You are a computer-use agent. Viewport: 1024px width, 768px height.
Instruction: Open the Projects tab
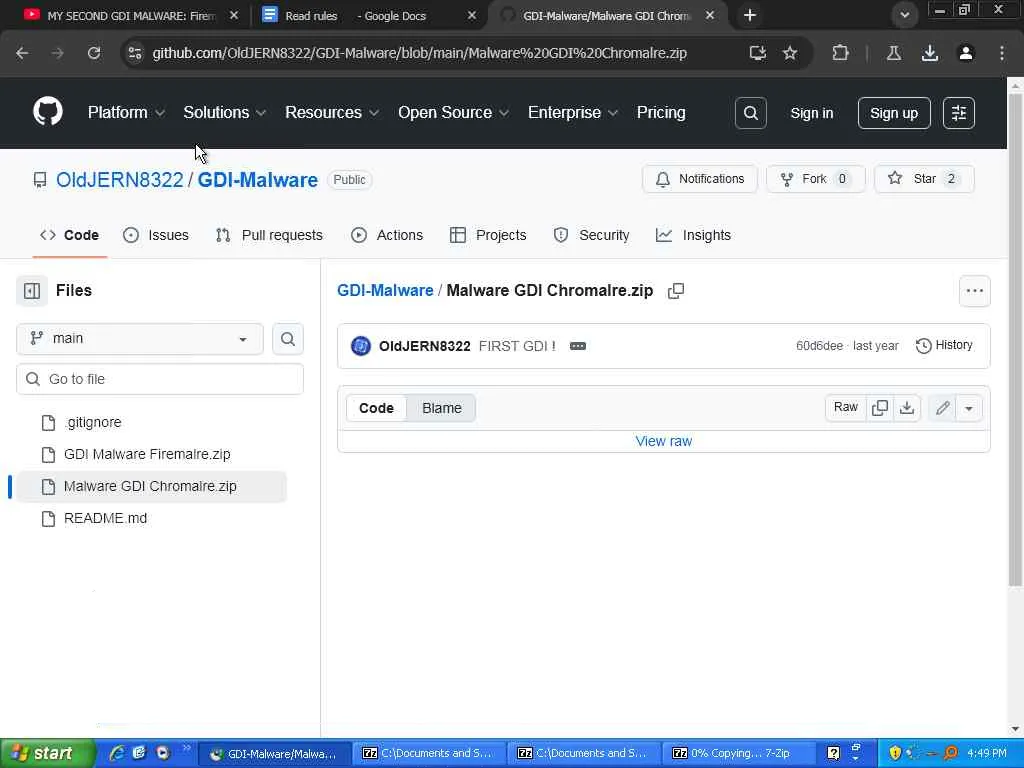488,235
